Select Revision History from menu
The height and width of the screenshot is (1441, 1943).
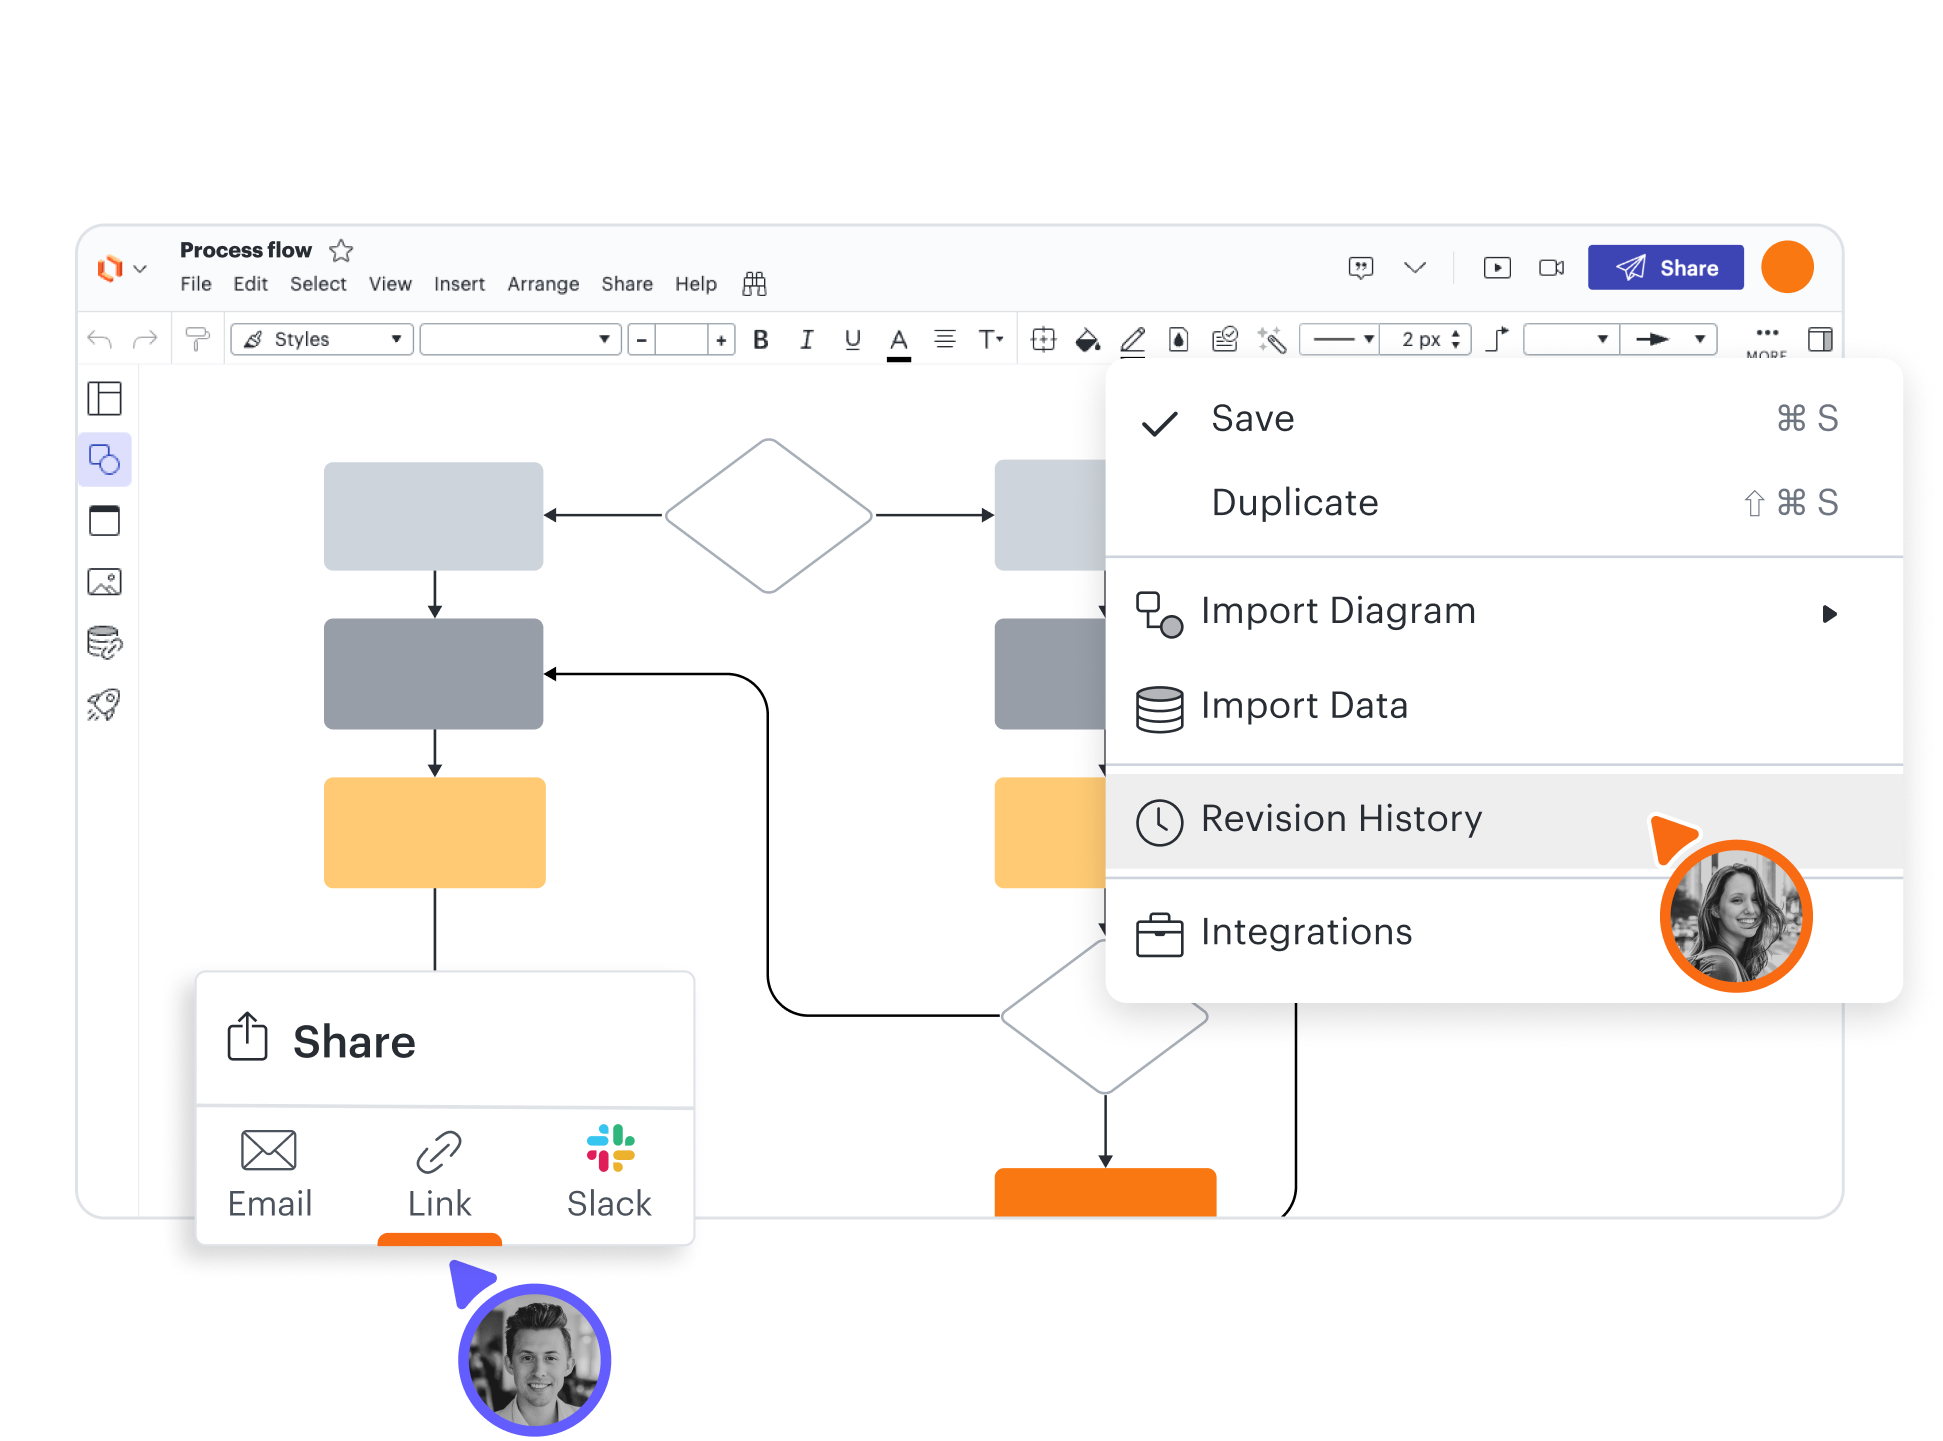click(1340, 820)
